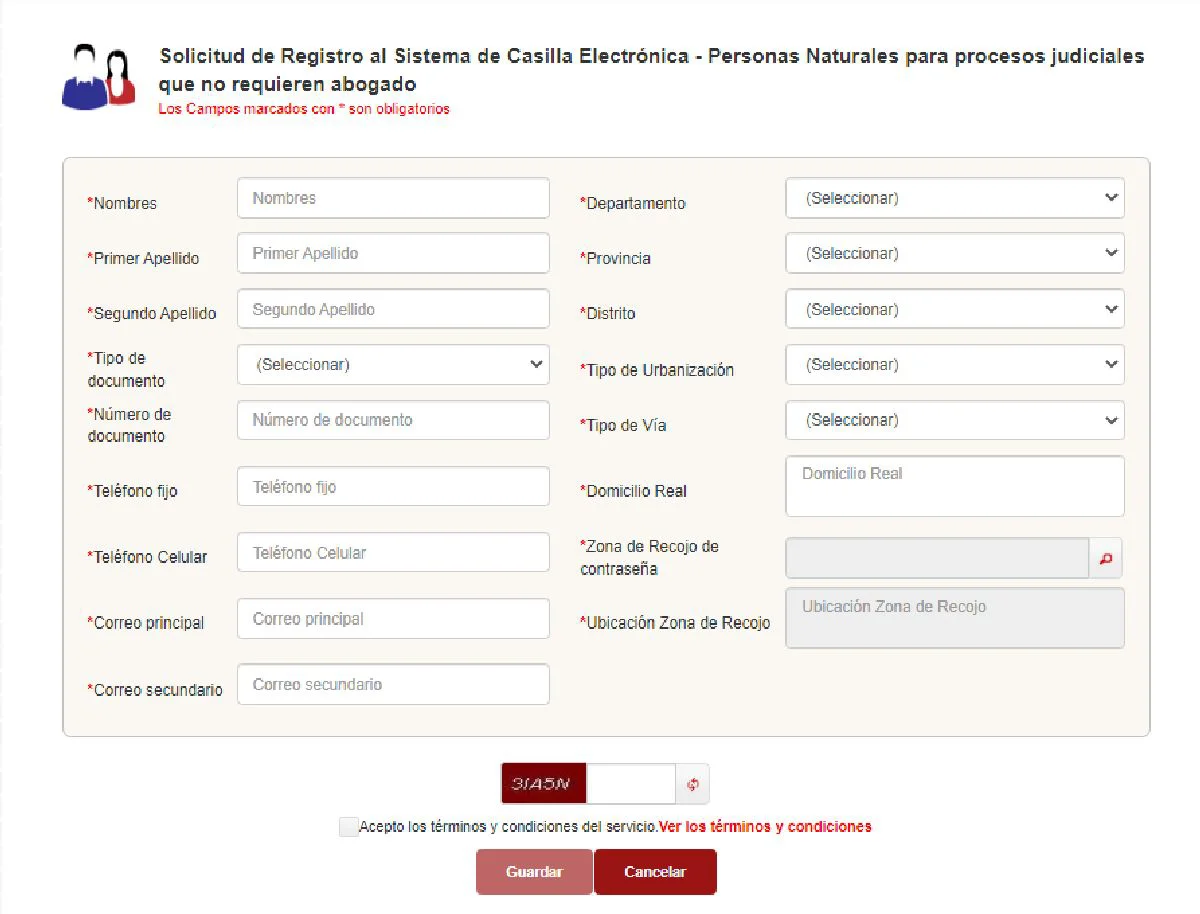Focus the Nombres text field
Viewport: 1200px width, 914px height.
(393, 198)
